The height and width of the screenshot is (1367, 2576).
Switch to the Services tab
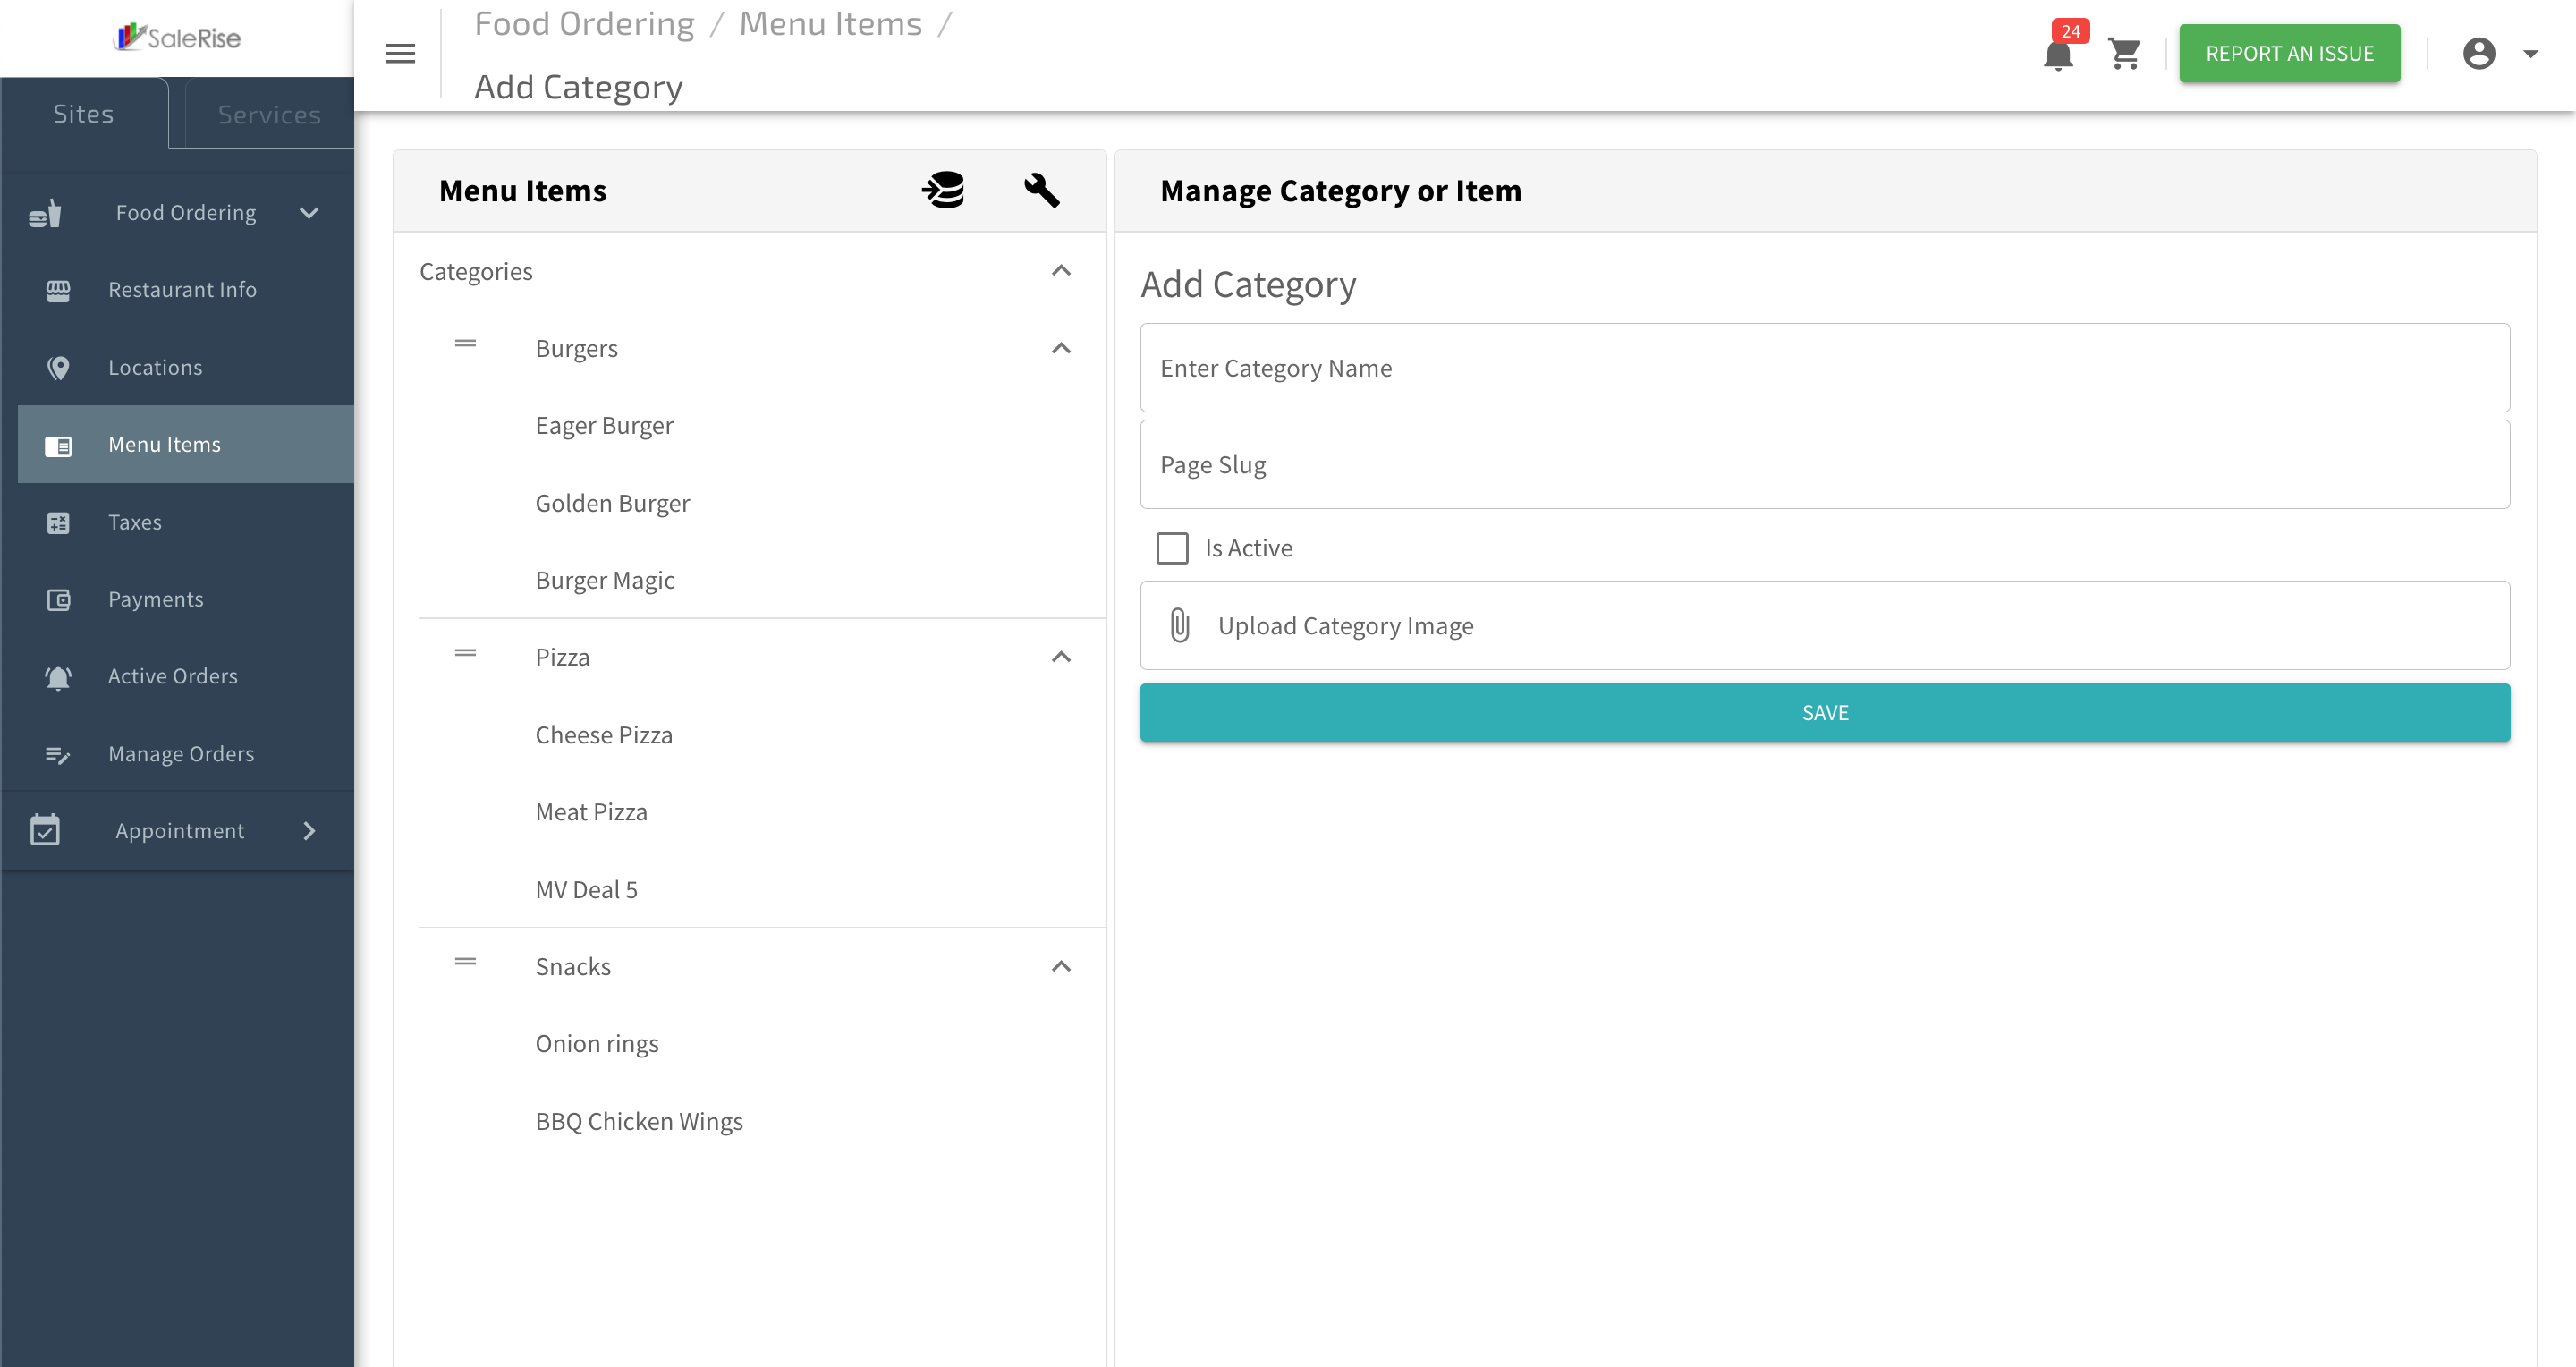coord(269,115)
